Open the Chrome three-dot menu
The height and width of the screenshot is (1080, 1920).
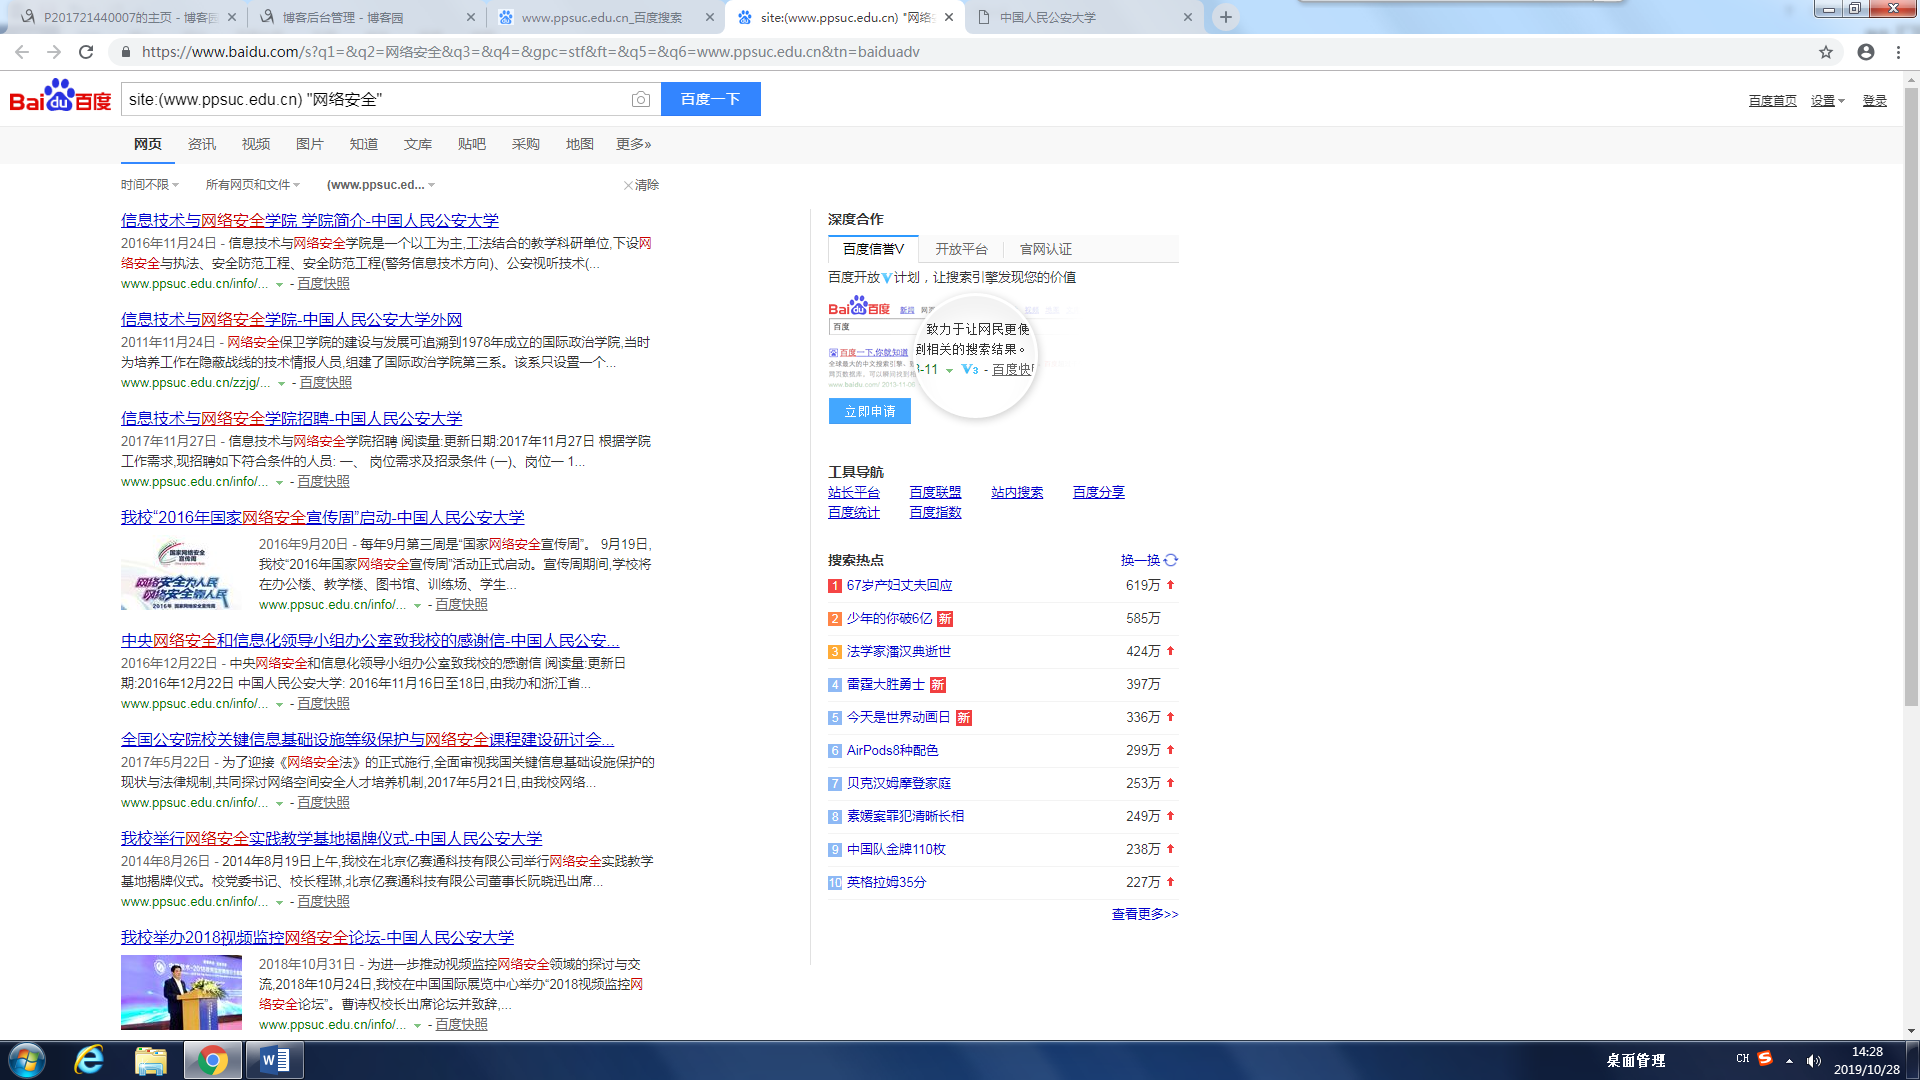(x=1899, y=52)
